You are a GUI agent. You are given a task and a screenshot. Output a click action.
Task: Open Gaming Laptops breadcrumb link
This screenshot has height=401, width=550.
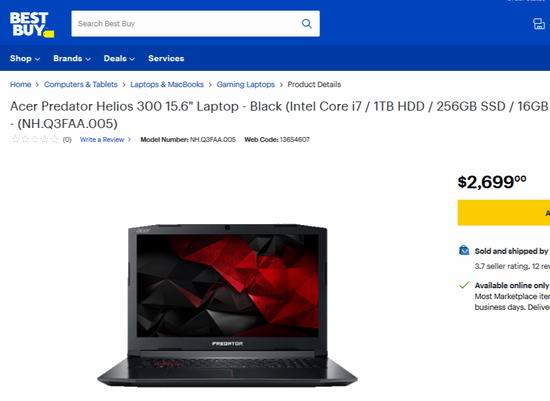tap(246, 84)
